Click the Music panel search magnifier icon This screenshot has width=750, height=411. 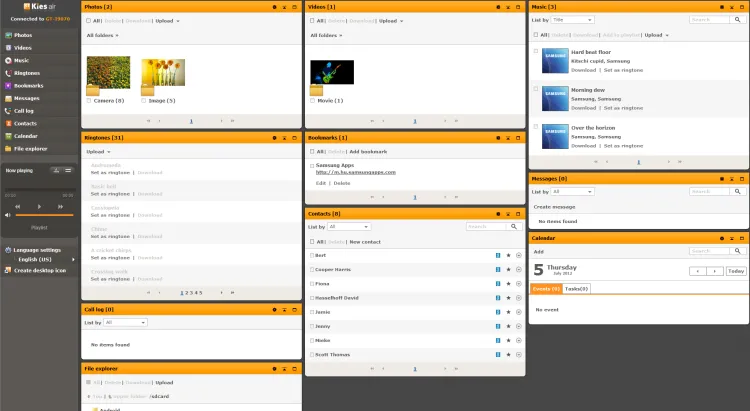tap(738, 20)
